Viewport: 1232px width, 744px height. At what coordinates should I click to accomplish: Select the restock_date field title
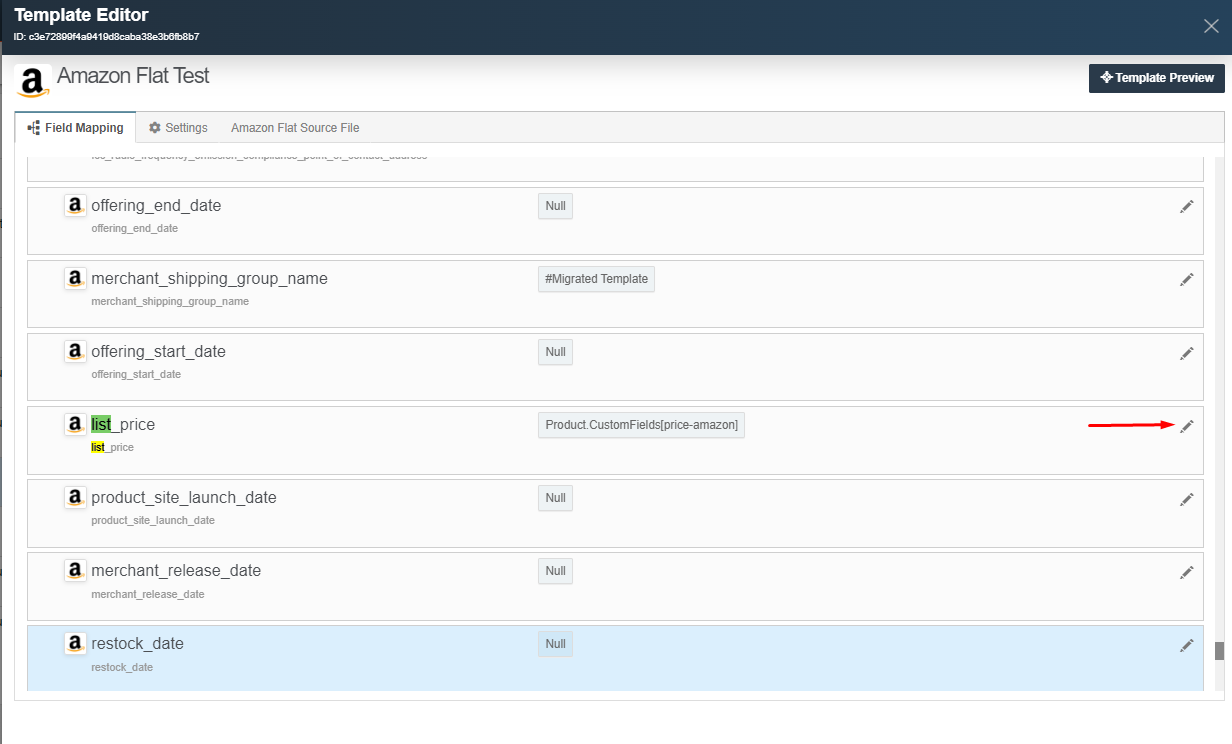click(137, 643)
